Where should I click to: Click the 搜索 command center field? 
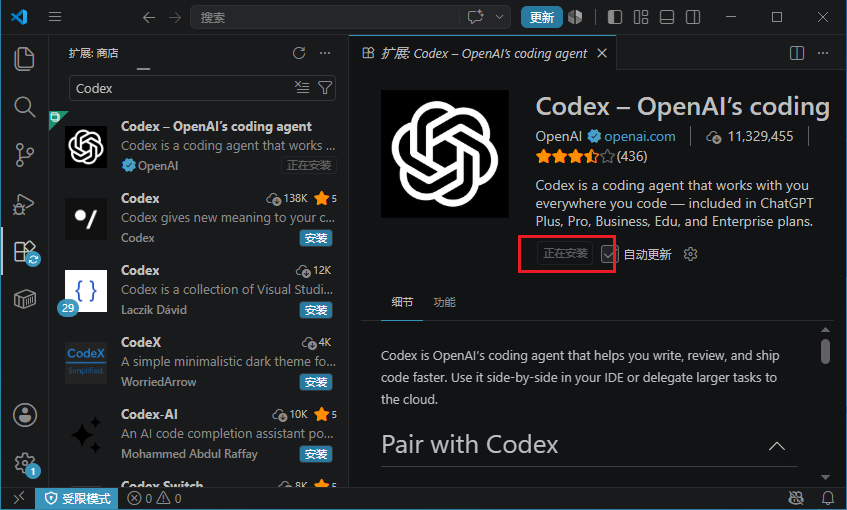(325, 17)
